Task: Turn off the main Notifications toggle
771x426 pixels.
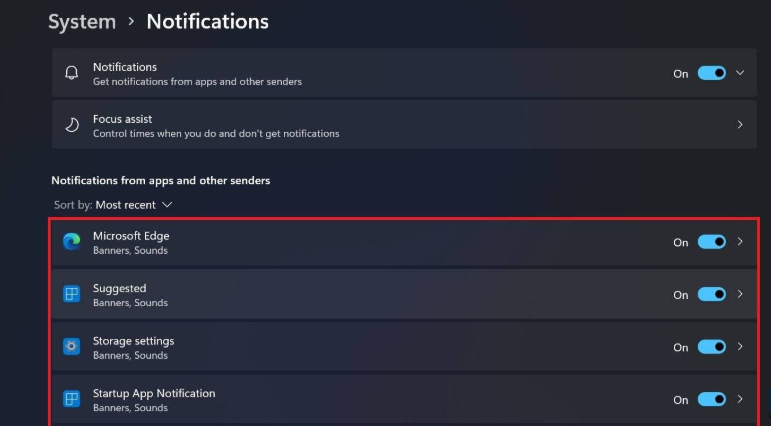Action: click(711, 73)
